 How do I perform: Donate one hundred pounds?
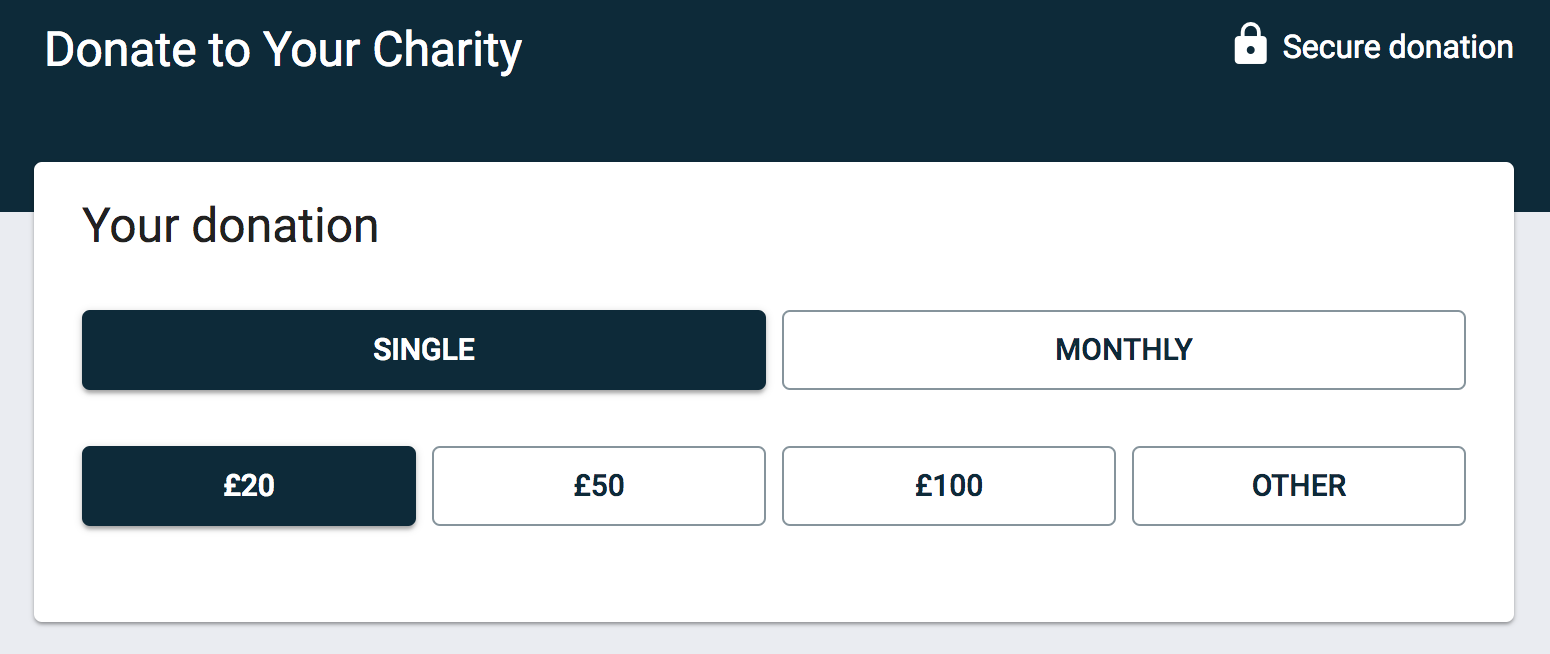coord(948,486)
